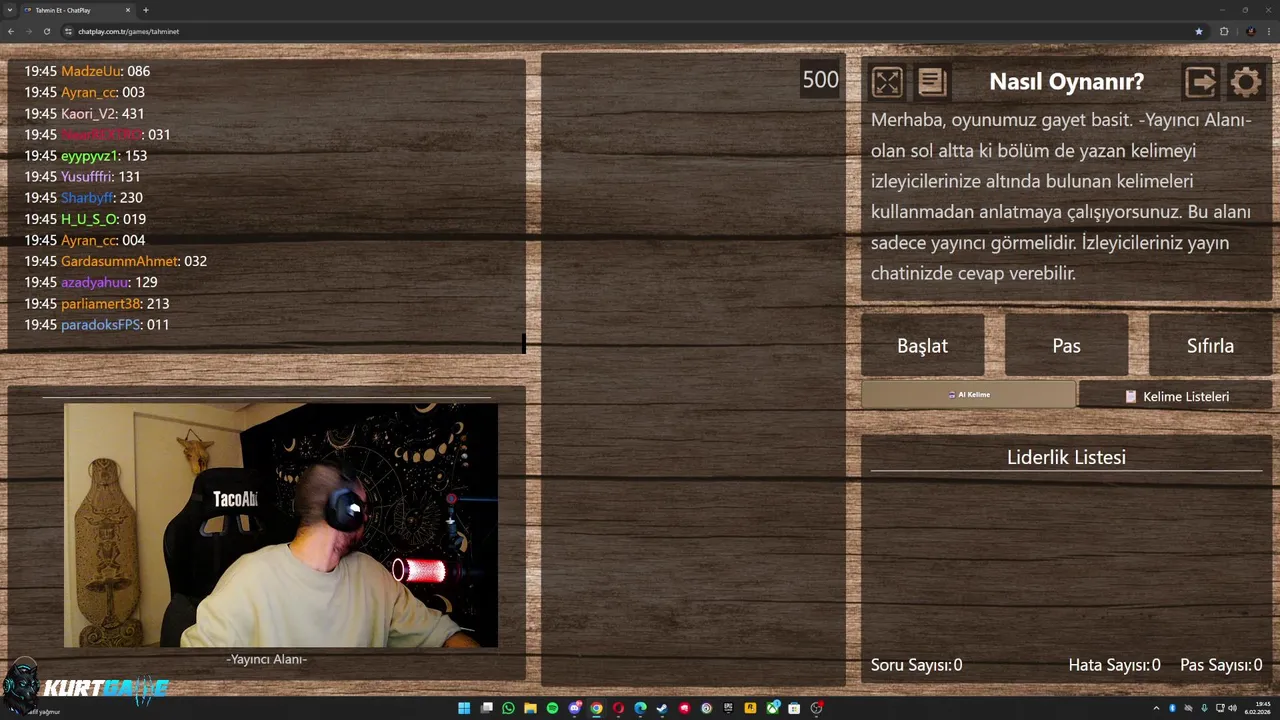
Task: Expand the tab search dropdown arrow
Action: tap(9, 10)
